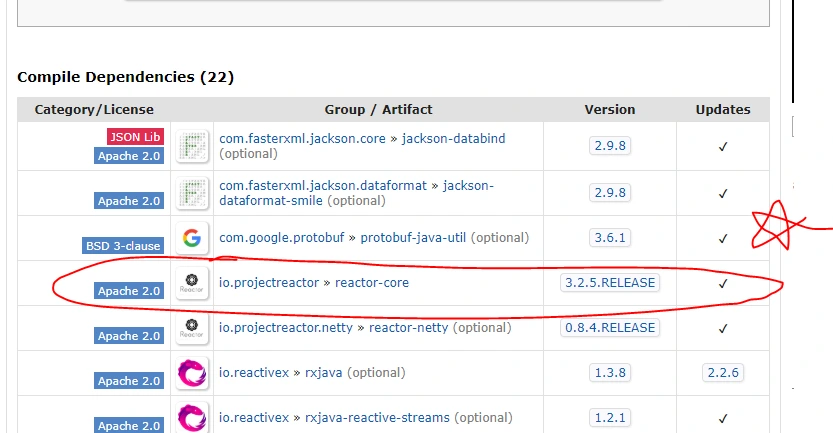Viewport: 833px width, 433px height.
Task: Click the Version column header
Action: click(610, 109)
